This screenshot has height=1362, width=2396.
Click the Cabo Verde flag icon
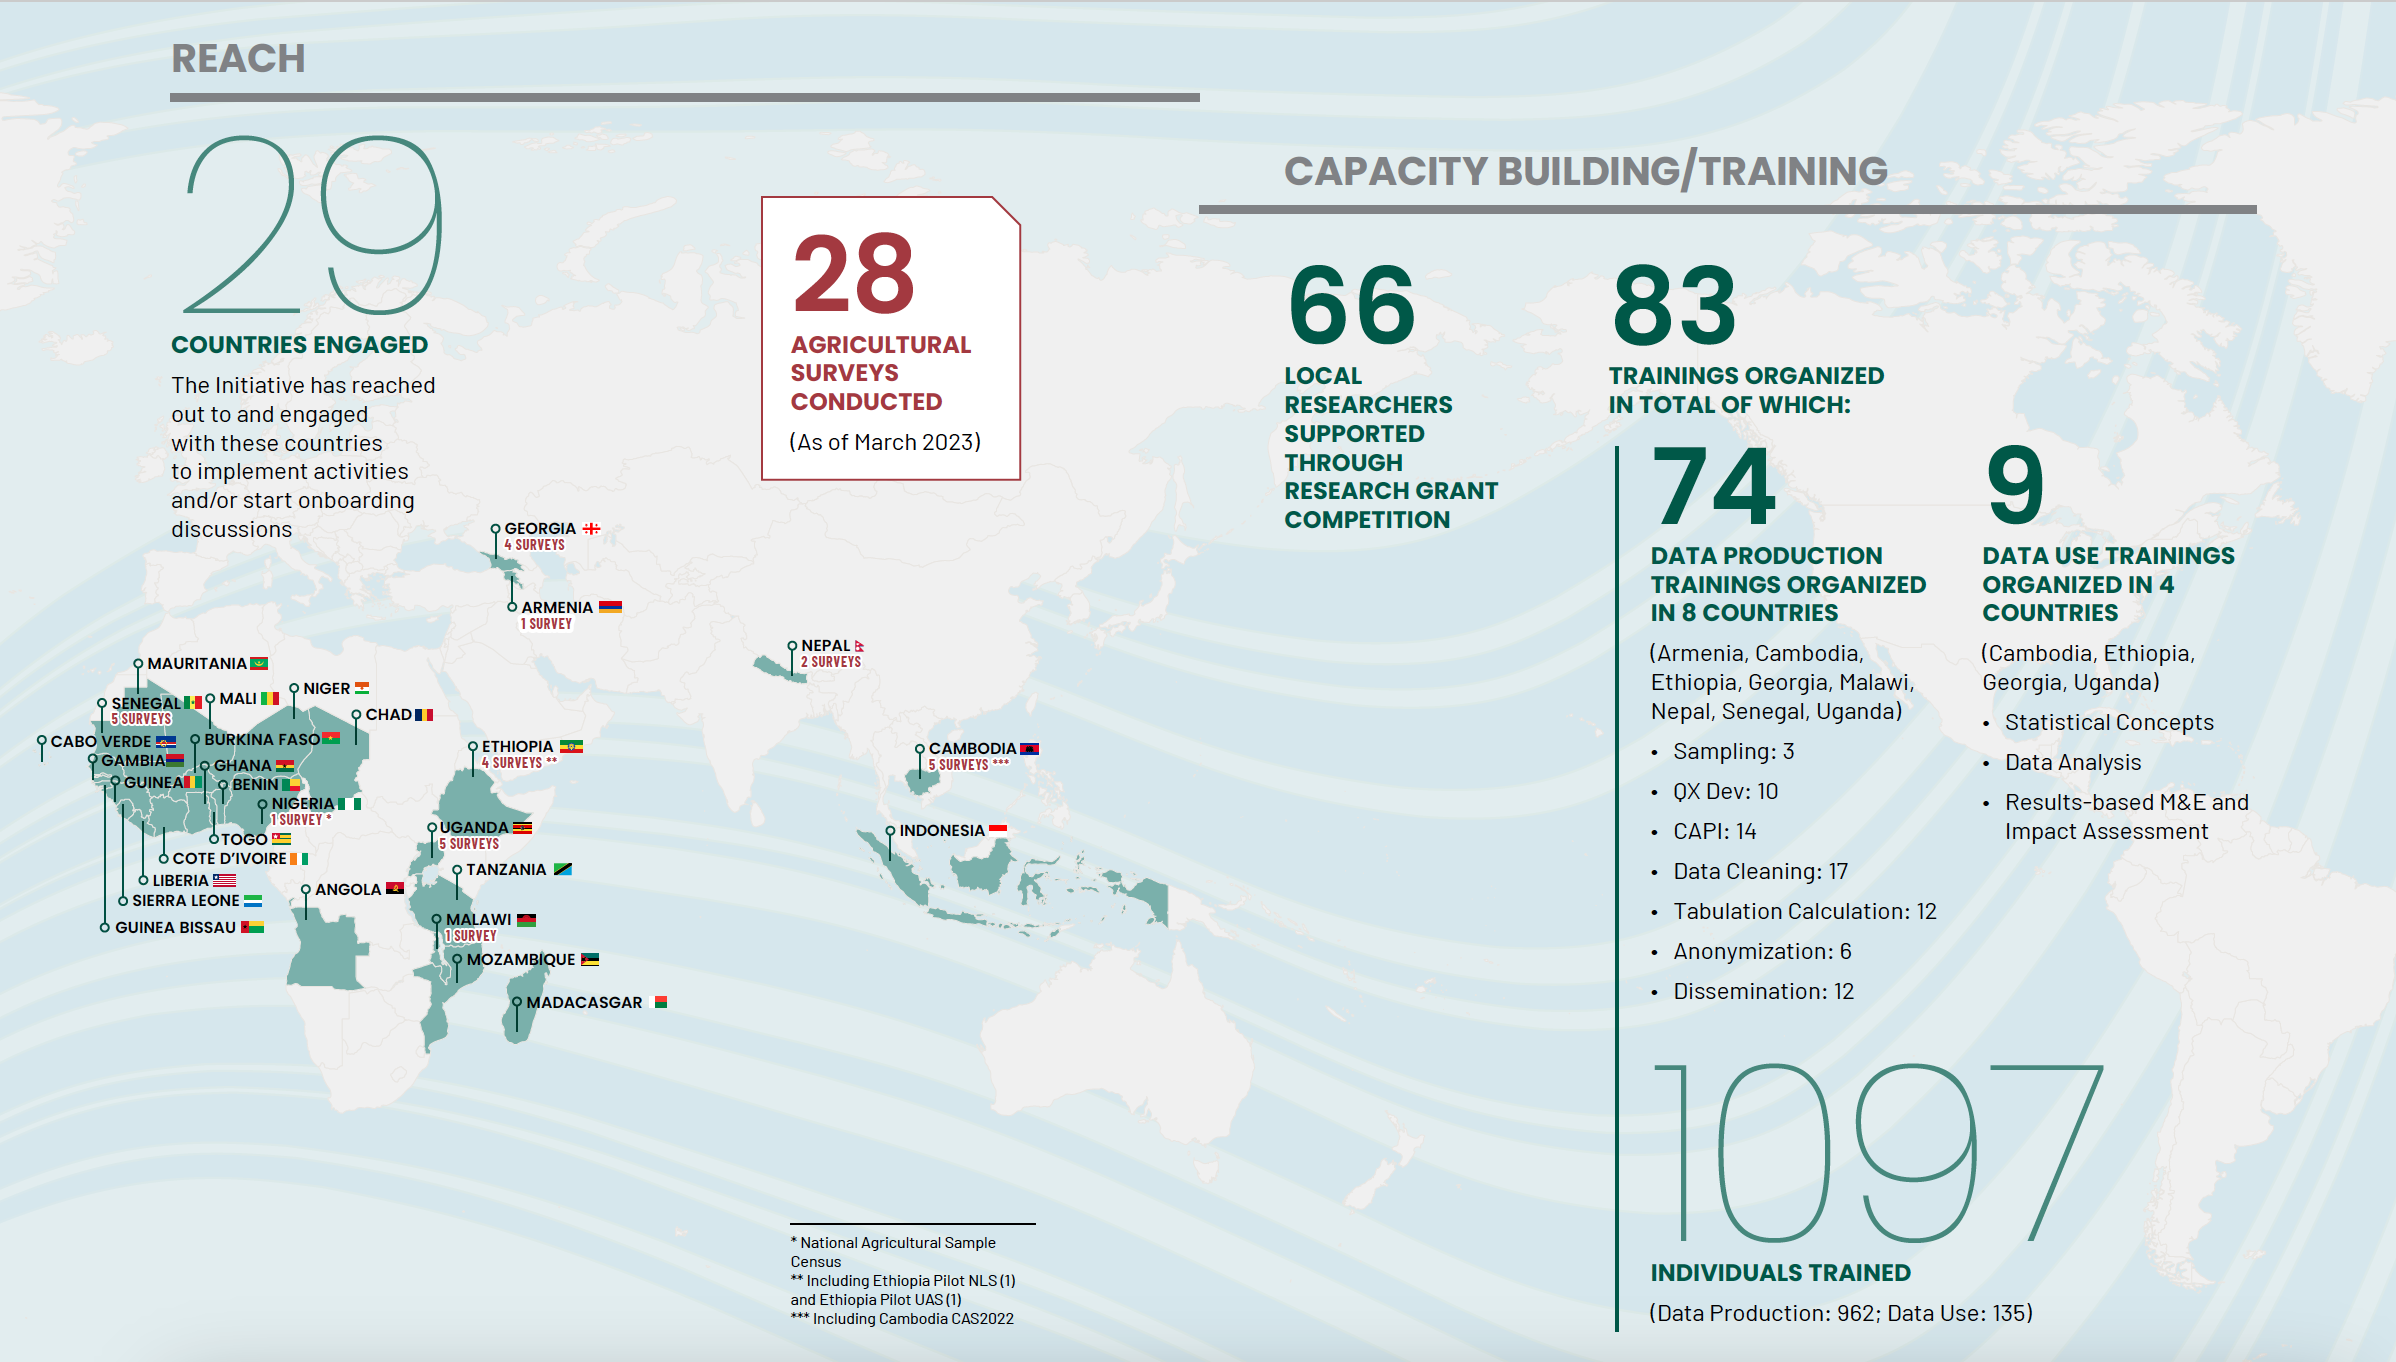(166, 741)
